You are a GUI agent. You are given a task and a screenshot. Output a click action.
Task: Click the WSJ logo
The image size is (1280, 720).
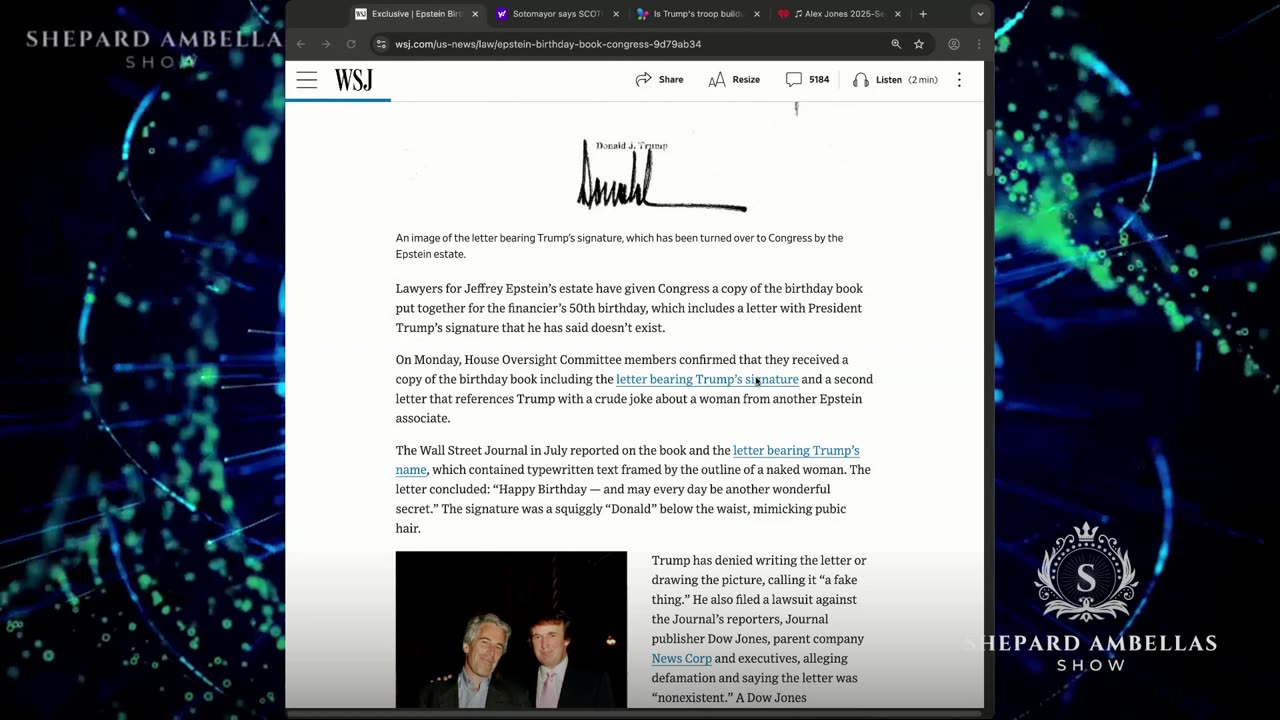coord(353,80)
